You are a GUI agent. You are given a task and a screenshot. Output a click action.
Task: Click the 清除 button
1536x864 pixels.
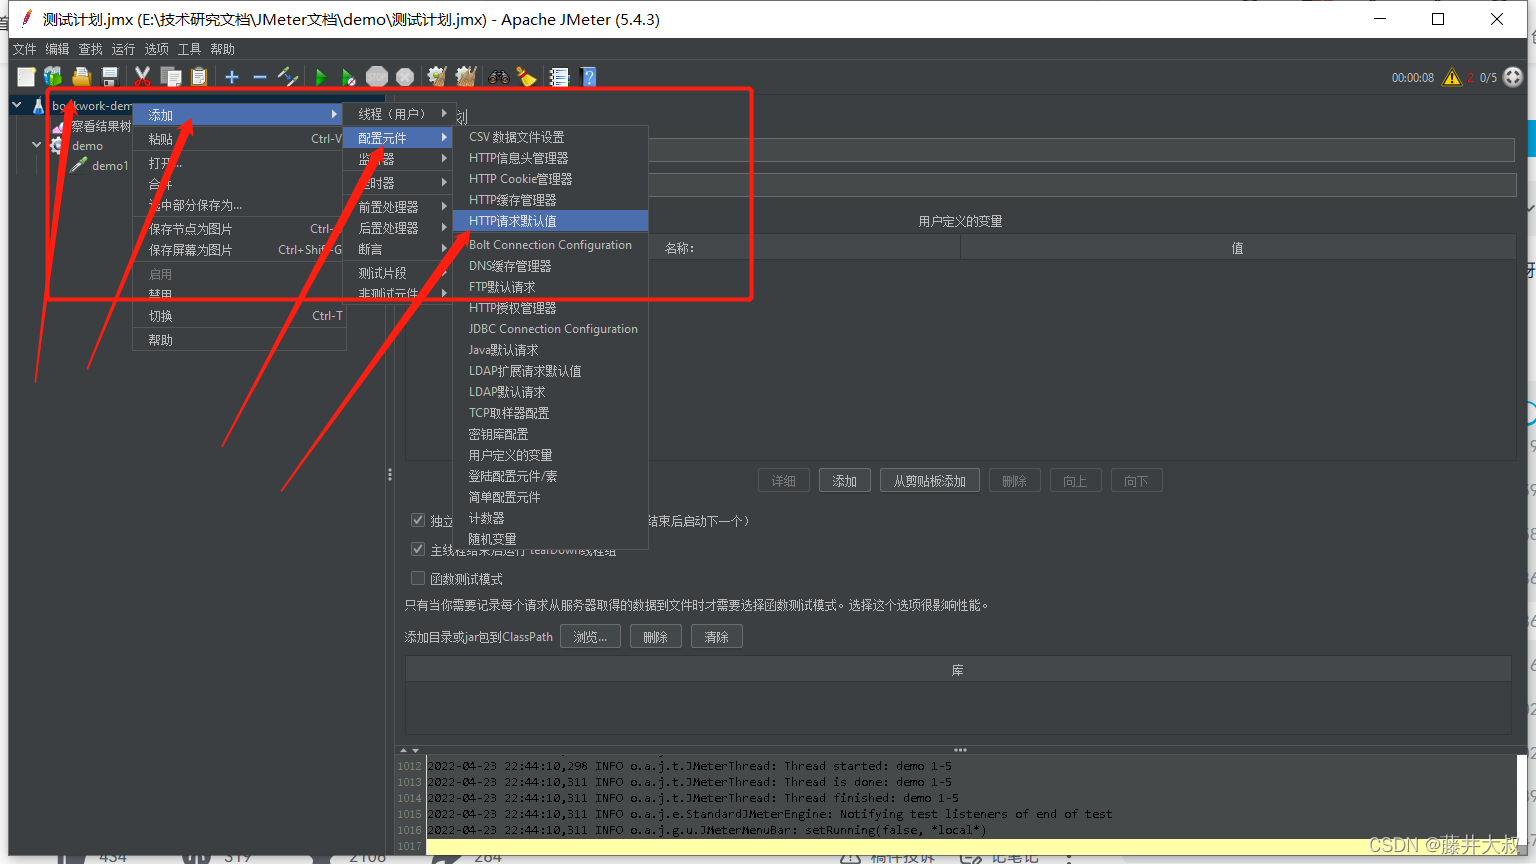[x=717, y=637]
